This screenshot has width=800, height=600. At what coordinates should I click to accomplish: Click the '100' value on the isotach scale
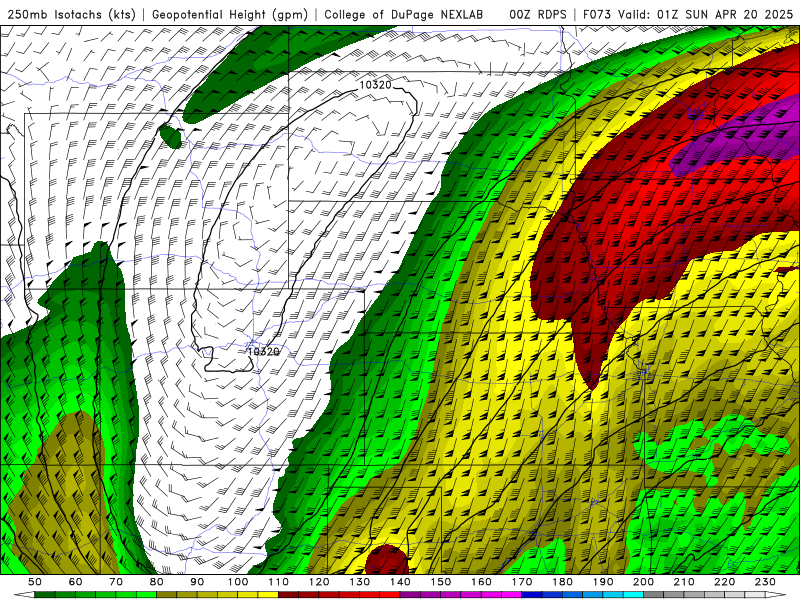point(238,582)
